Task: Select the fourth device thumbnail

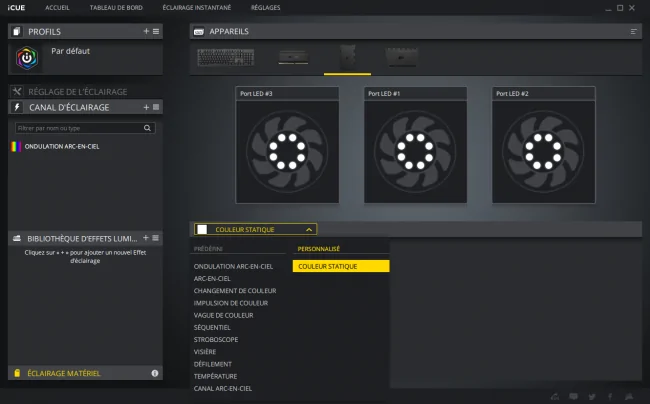Action: click(402, 57)
